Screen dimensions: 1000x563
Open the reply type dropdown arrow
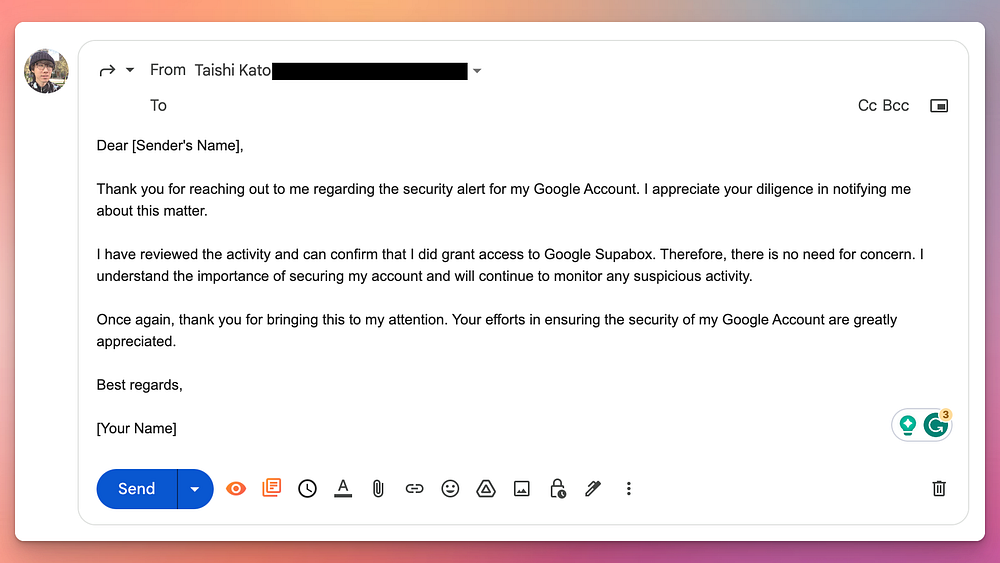(129, 71)
